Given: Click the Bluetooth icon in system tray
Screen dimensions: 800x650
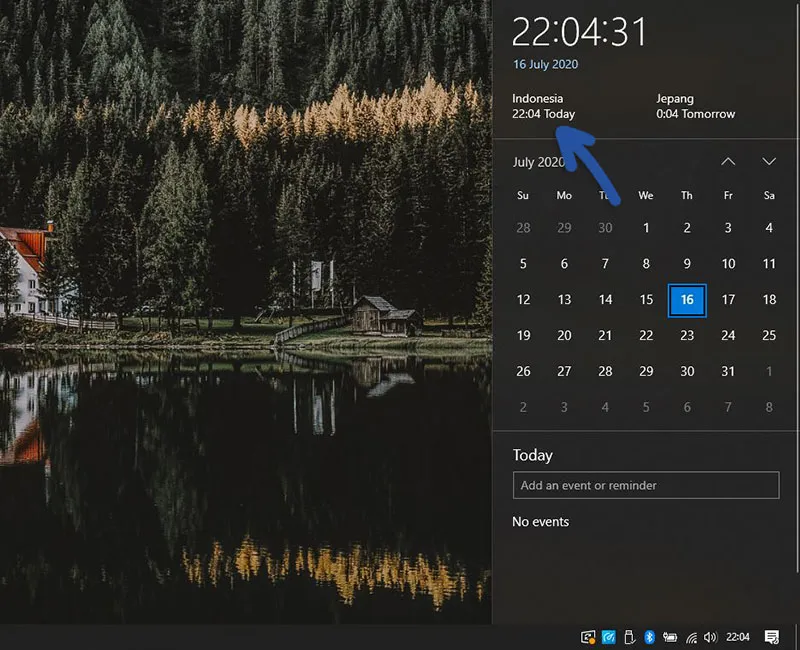Looking at the screenshot, I should [648, 637].
